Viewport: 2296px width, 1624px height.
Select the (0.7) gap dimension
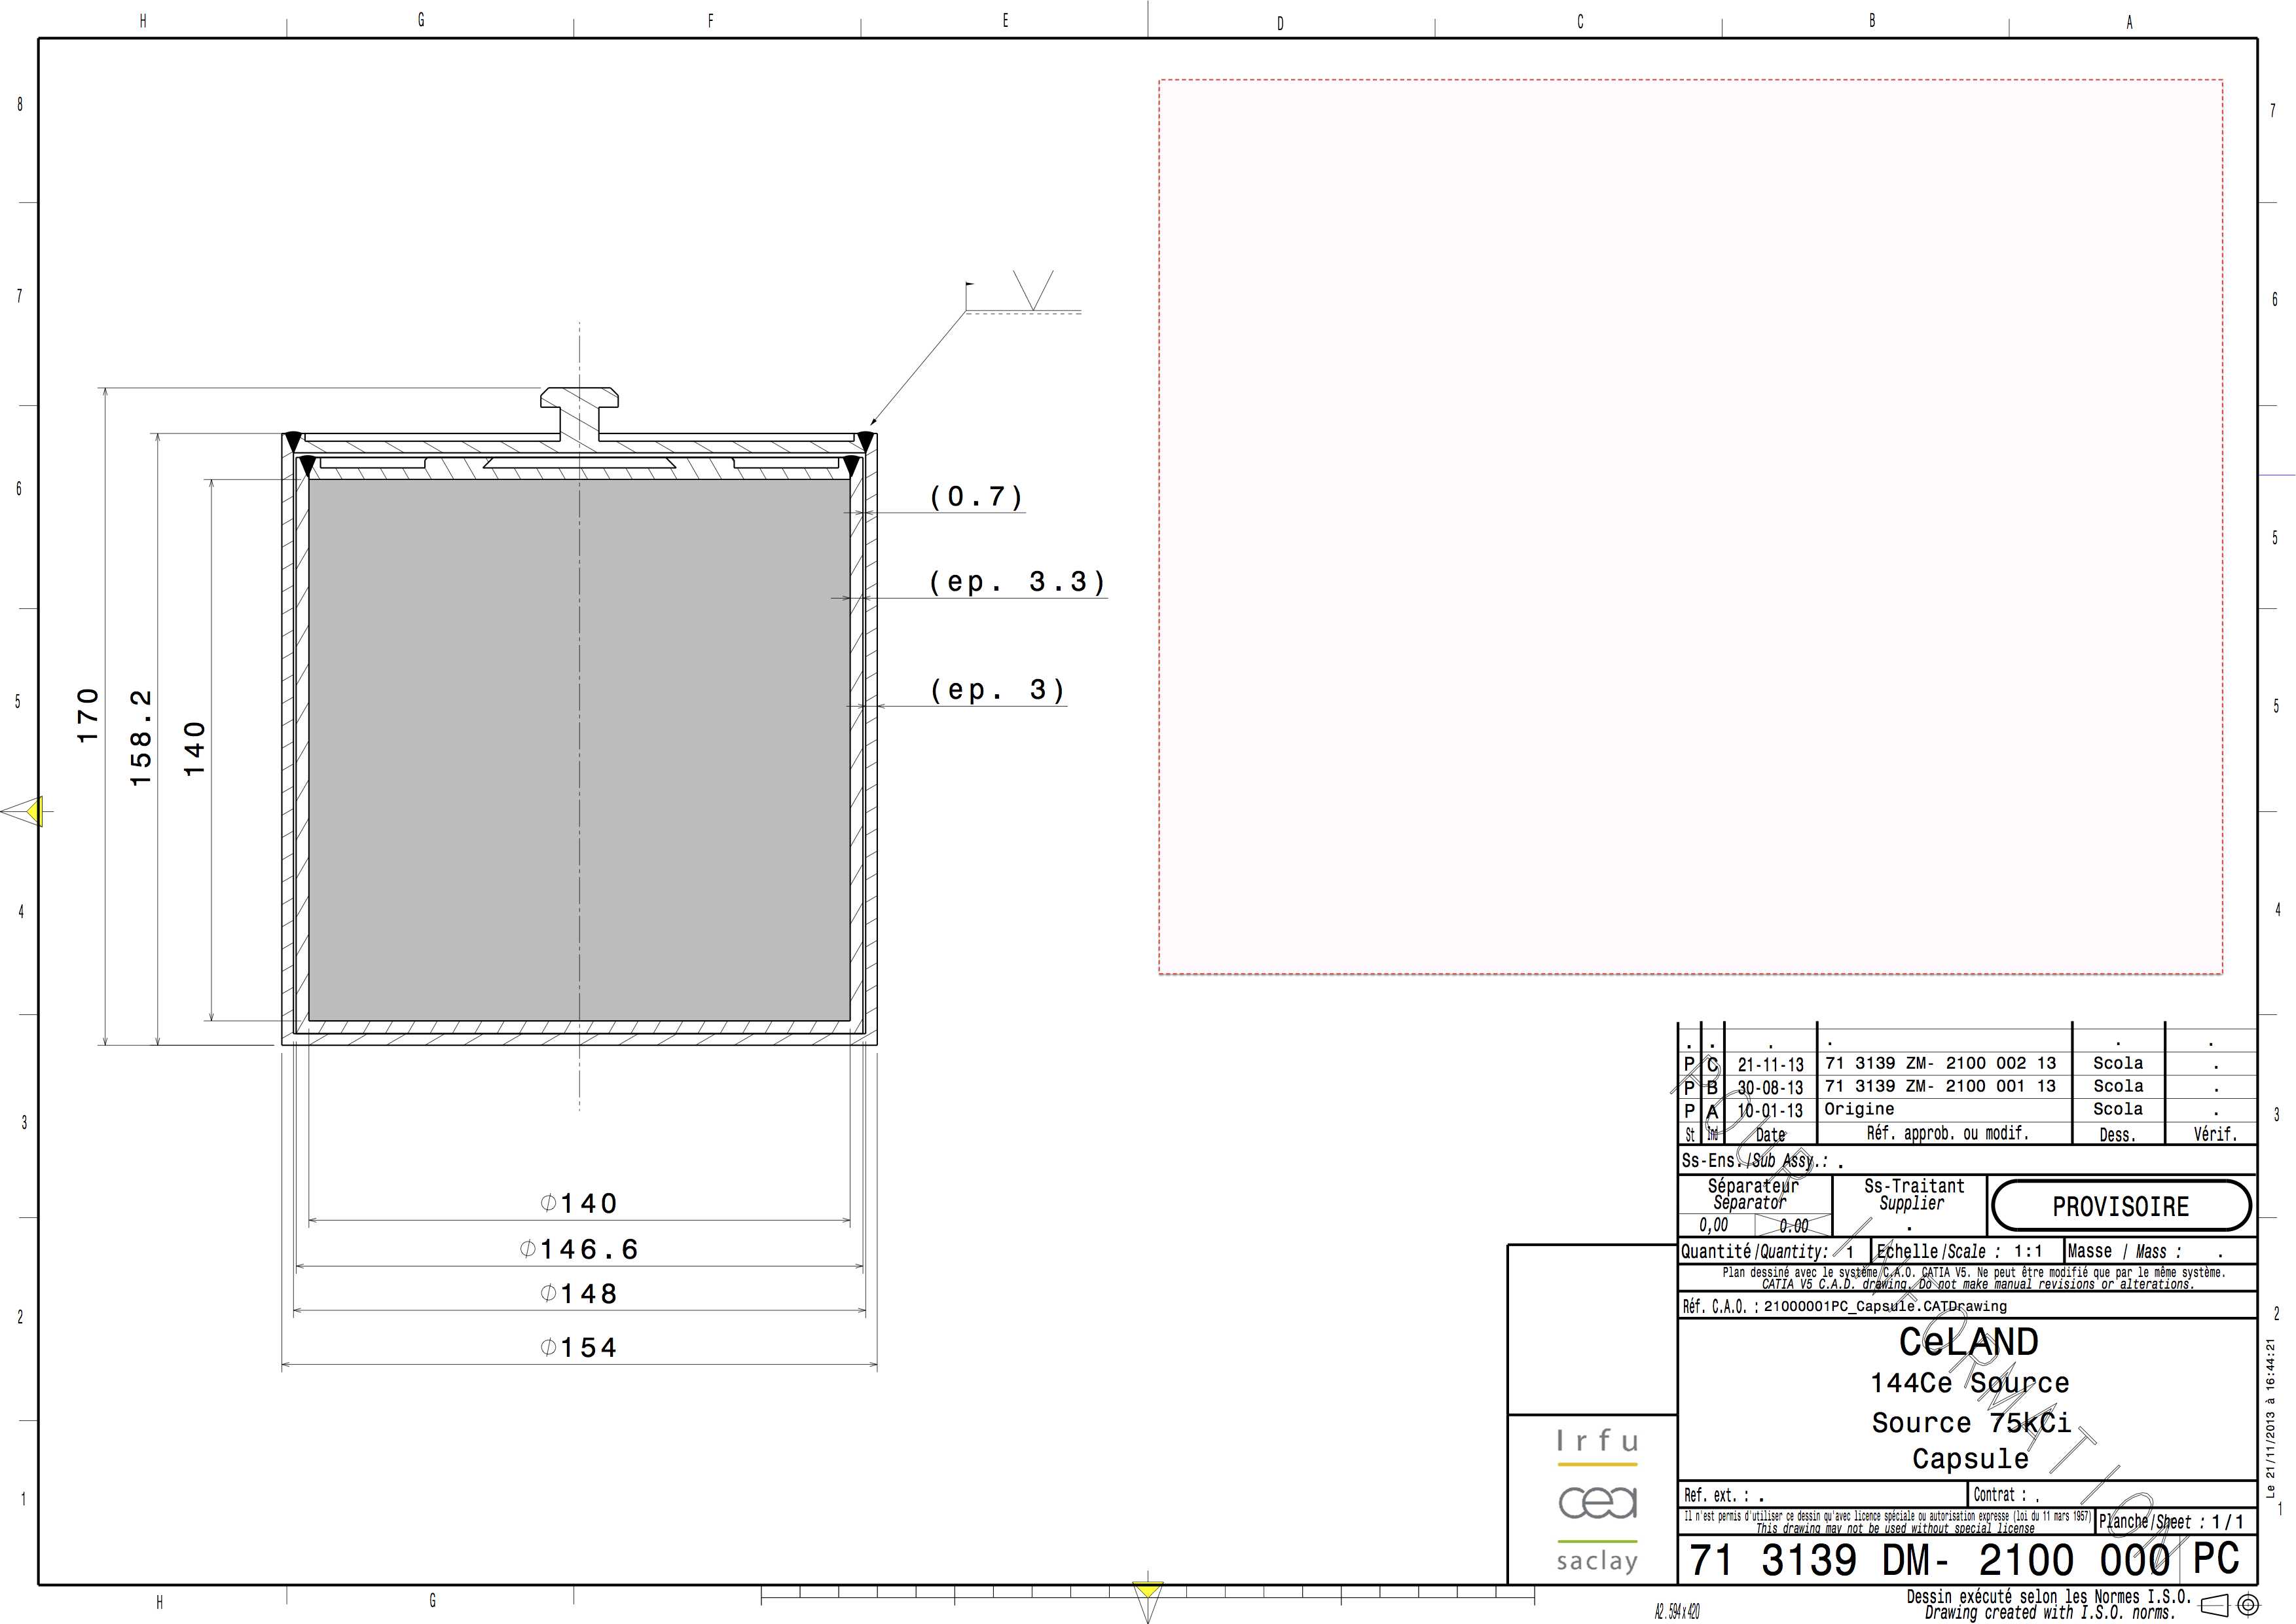[x=976, y=496]
